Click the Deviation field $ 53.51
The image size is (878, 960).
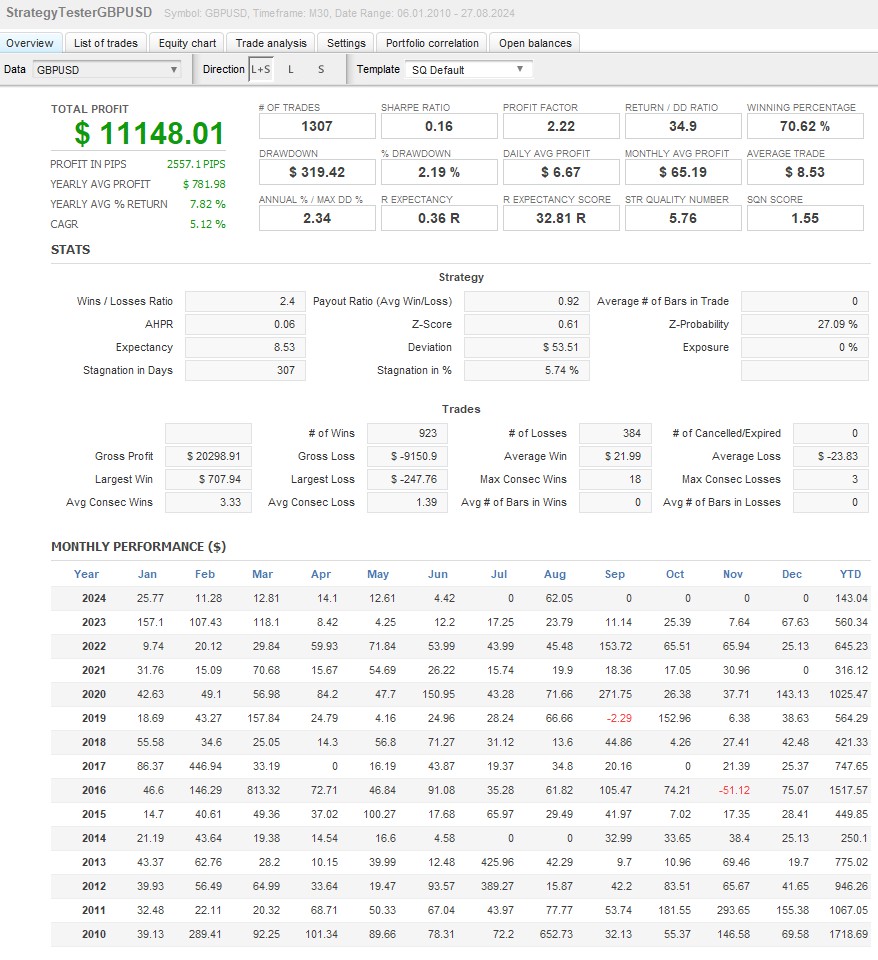coord(527,347)
